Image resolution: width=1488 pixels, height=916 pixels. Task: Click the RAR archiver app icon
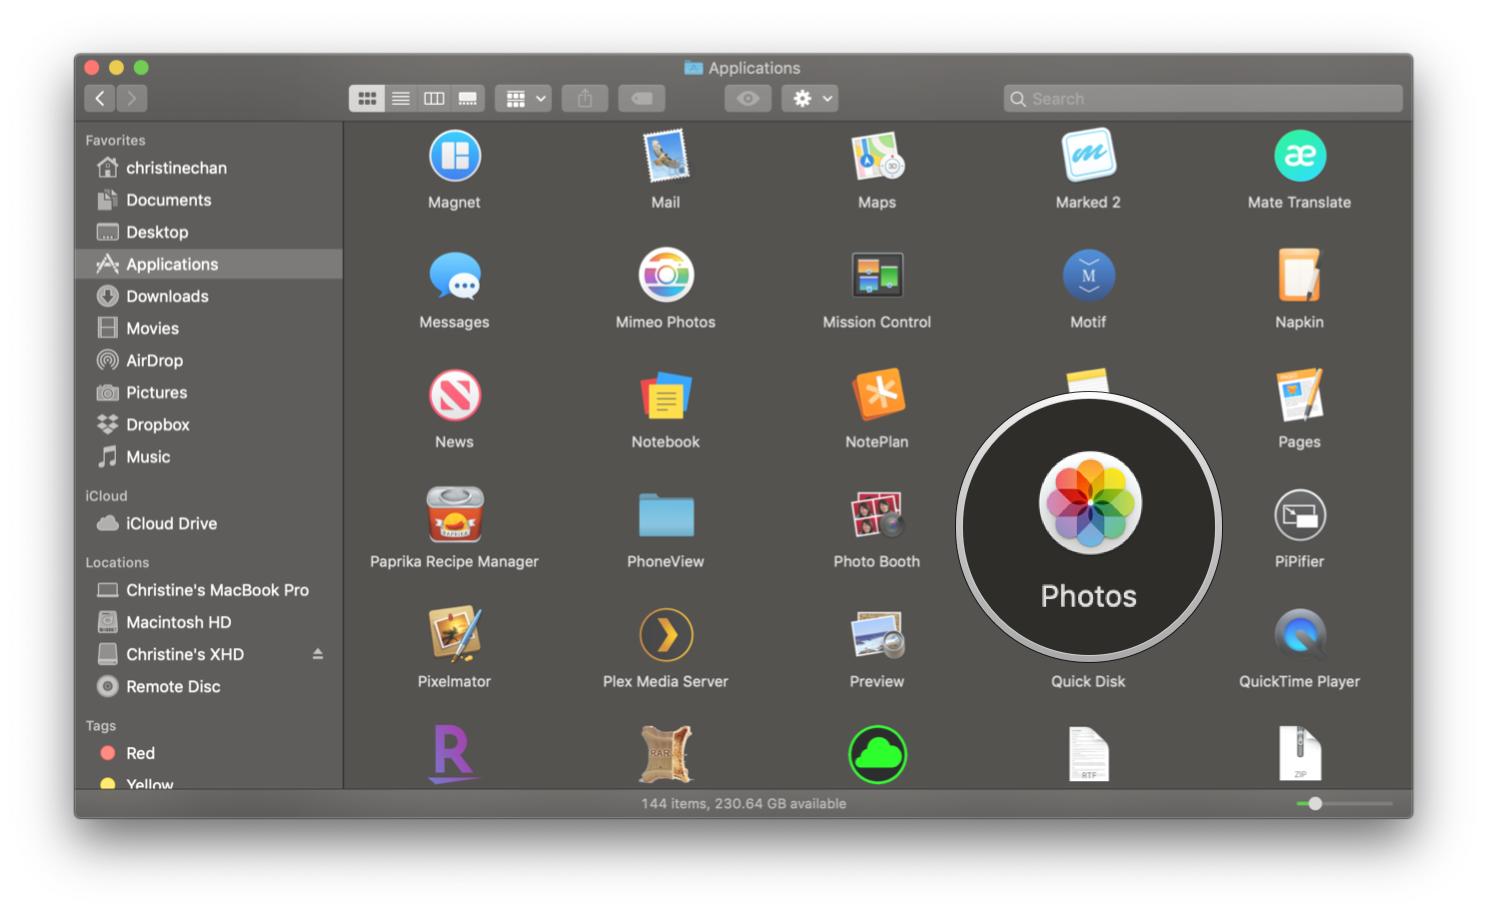666,754
